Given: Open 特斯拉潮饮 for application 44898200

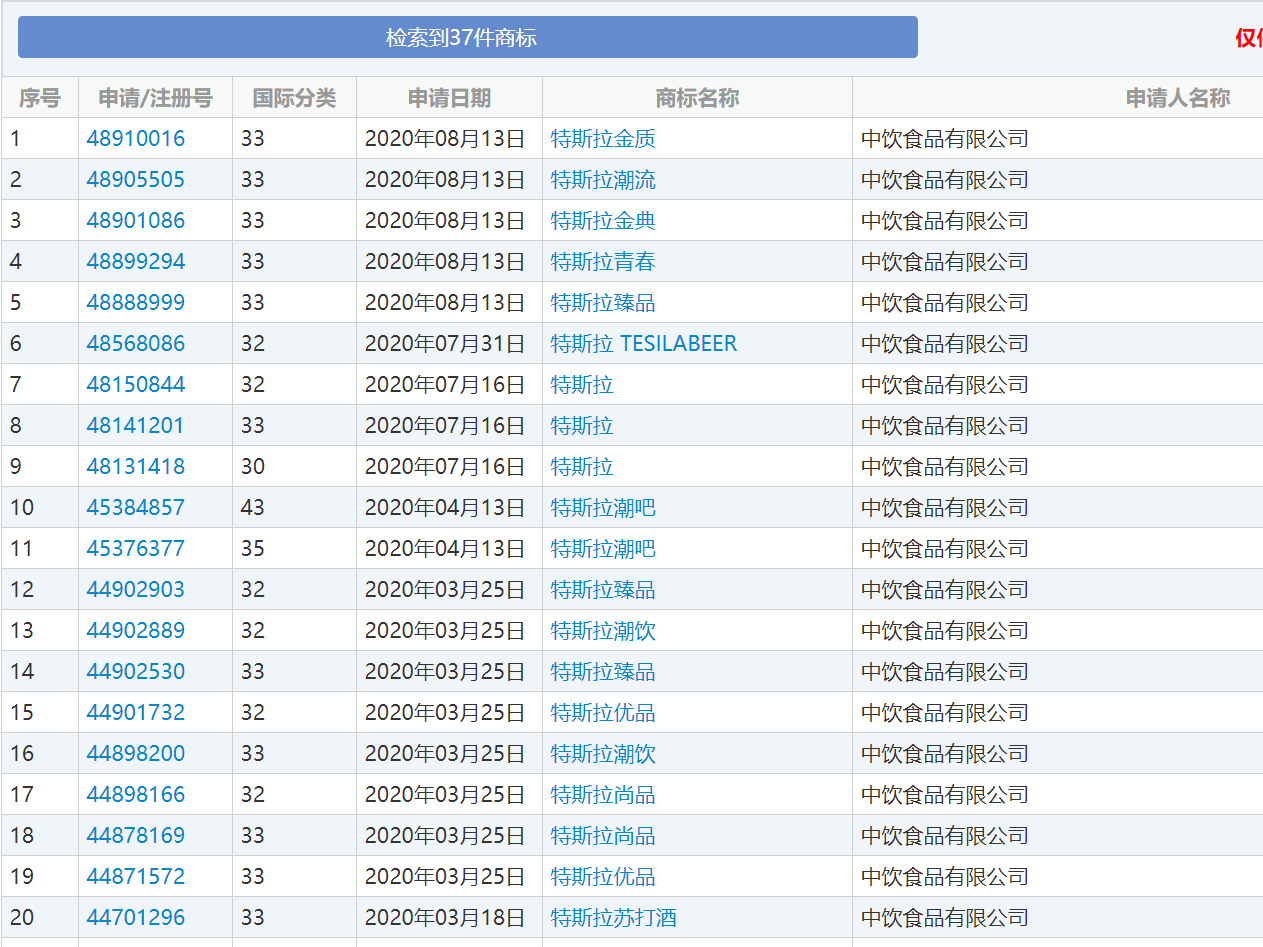Looking at the screenshot, I should pos(603,754).
